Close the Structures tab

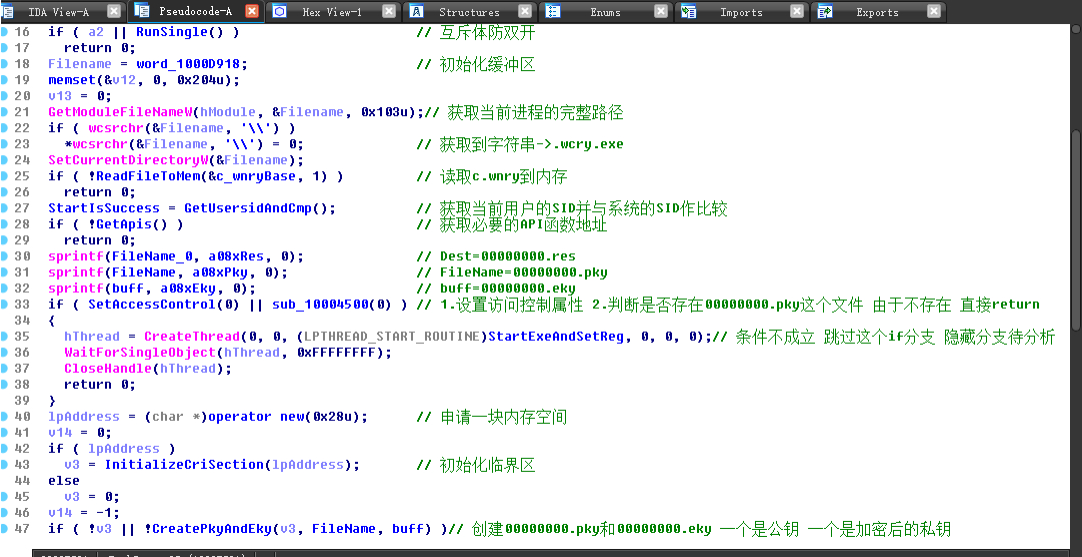pos(525,11)
